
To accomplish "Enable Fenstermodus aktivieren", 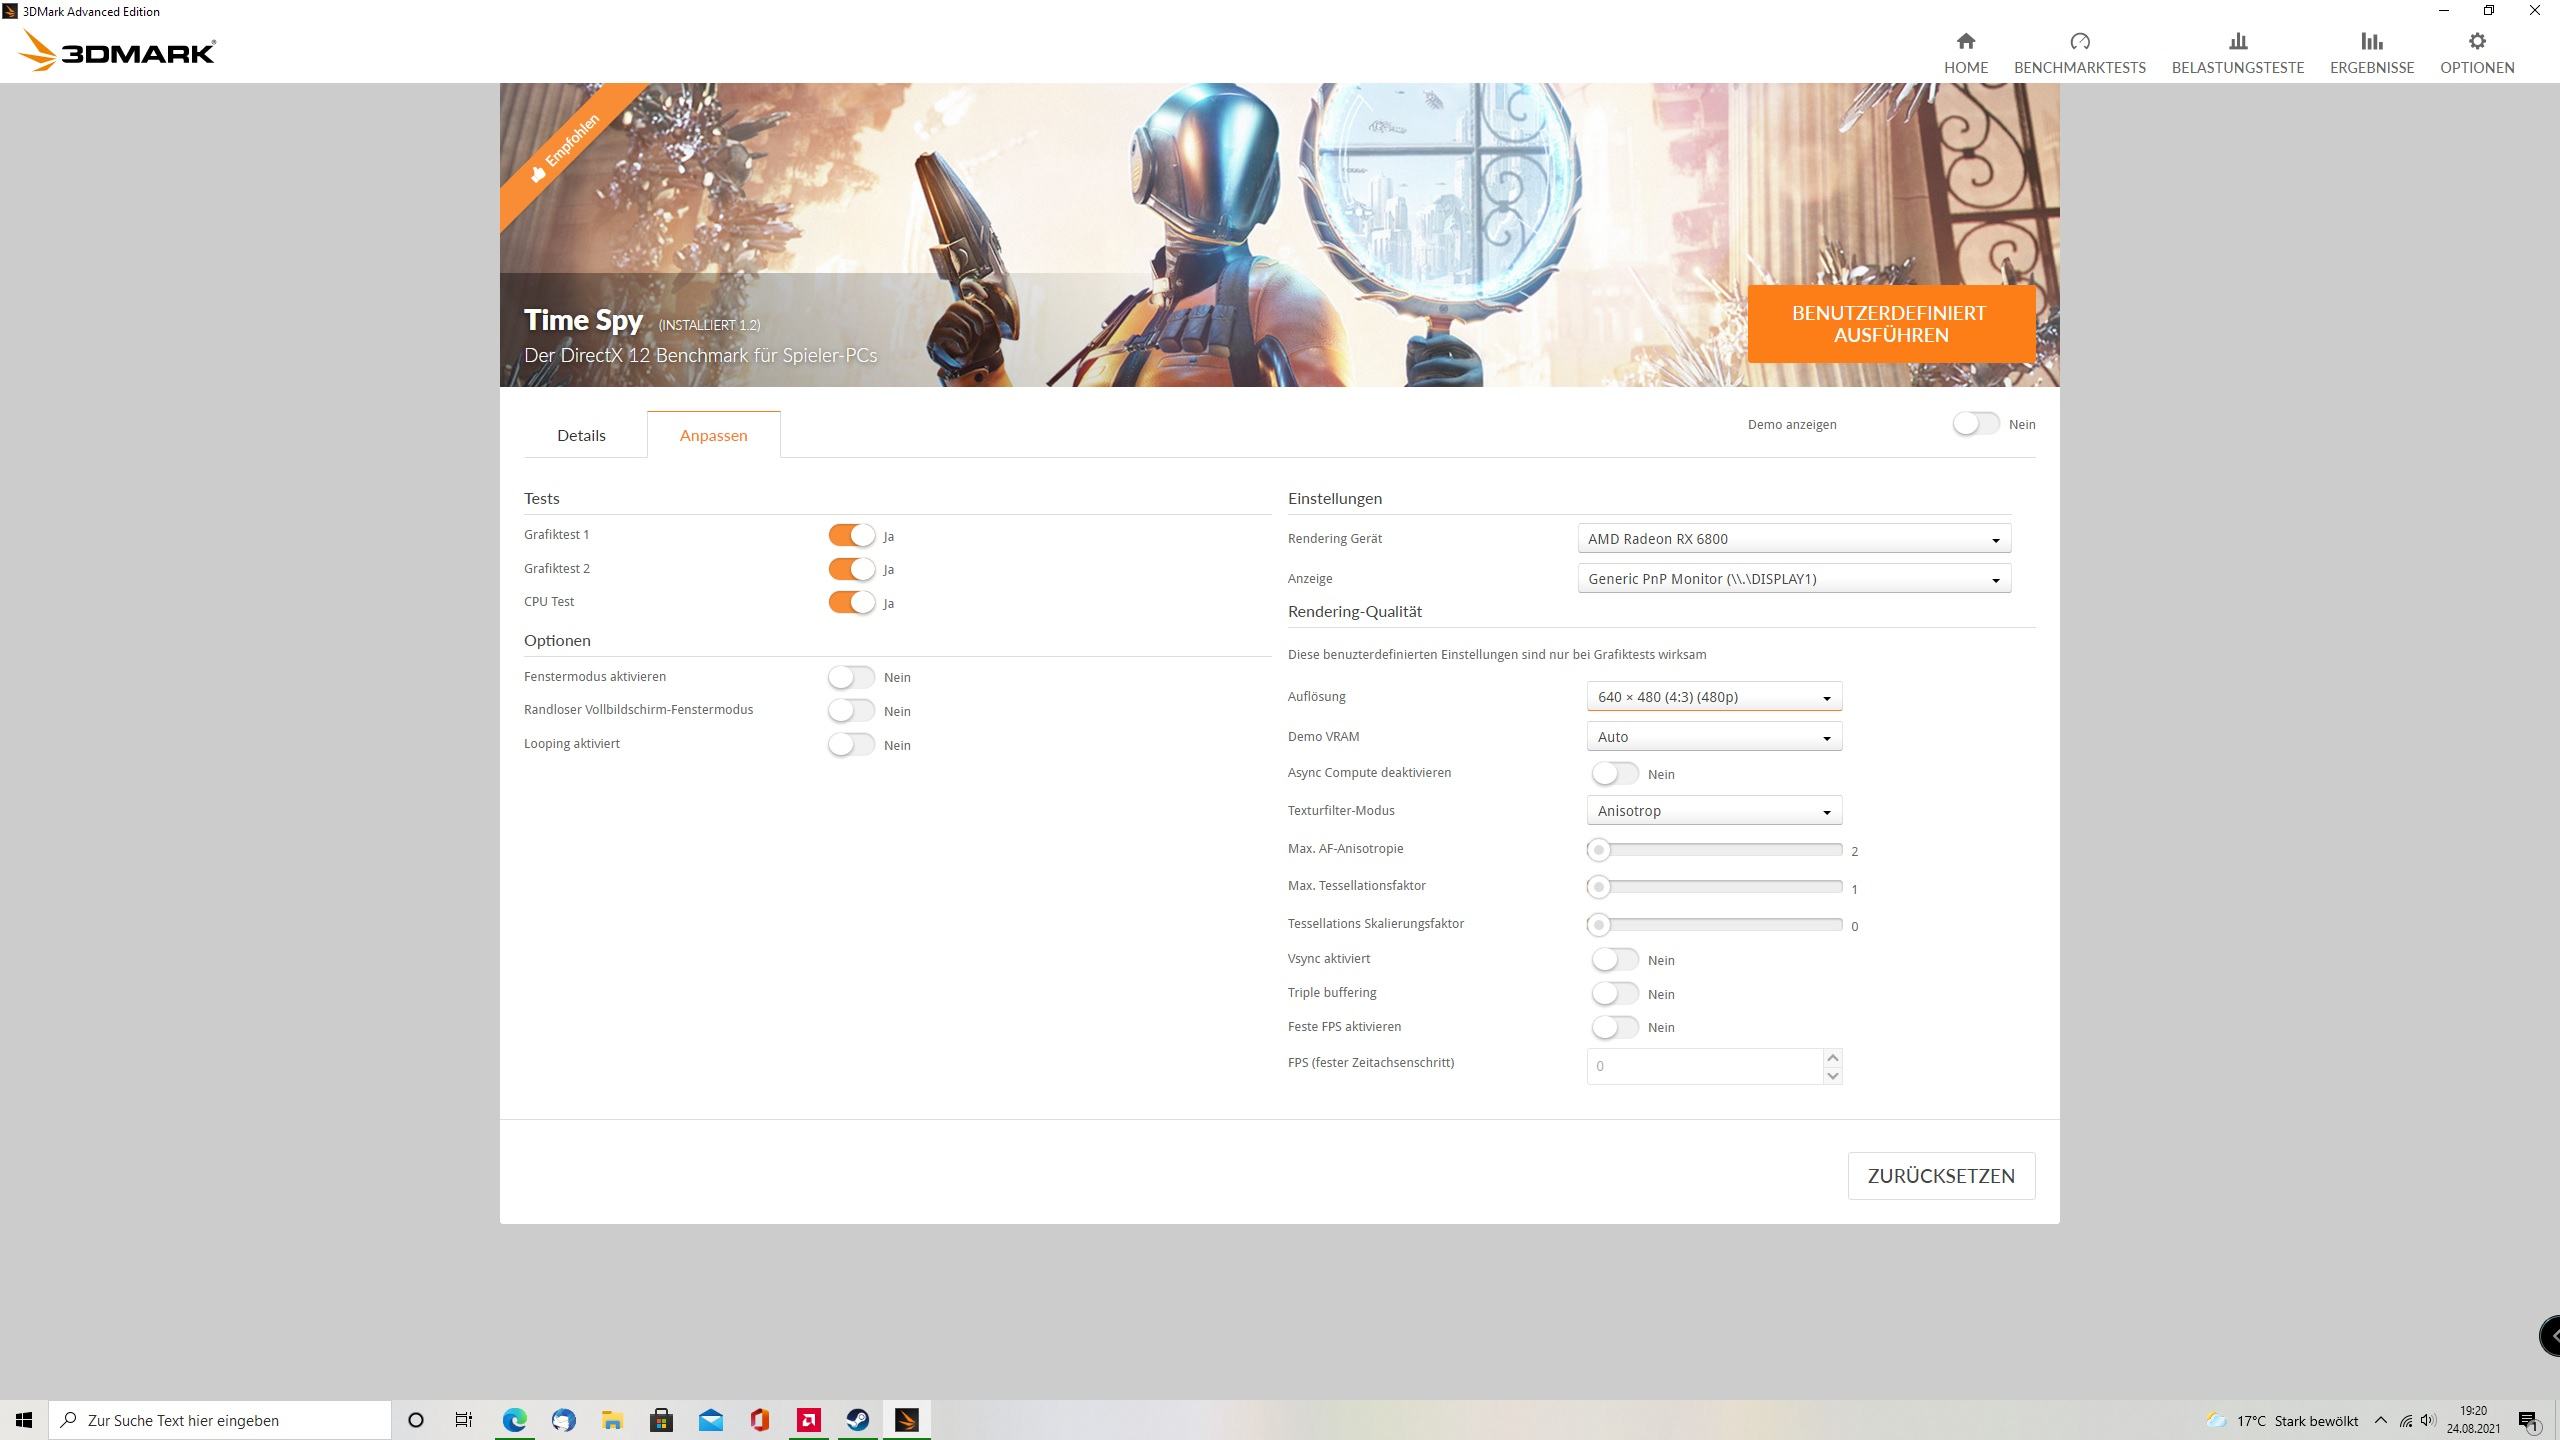I will 851,677.
